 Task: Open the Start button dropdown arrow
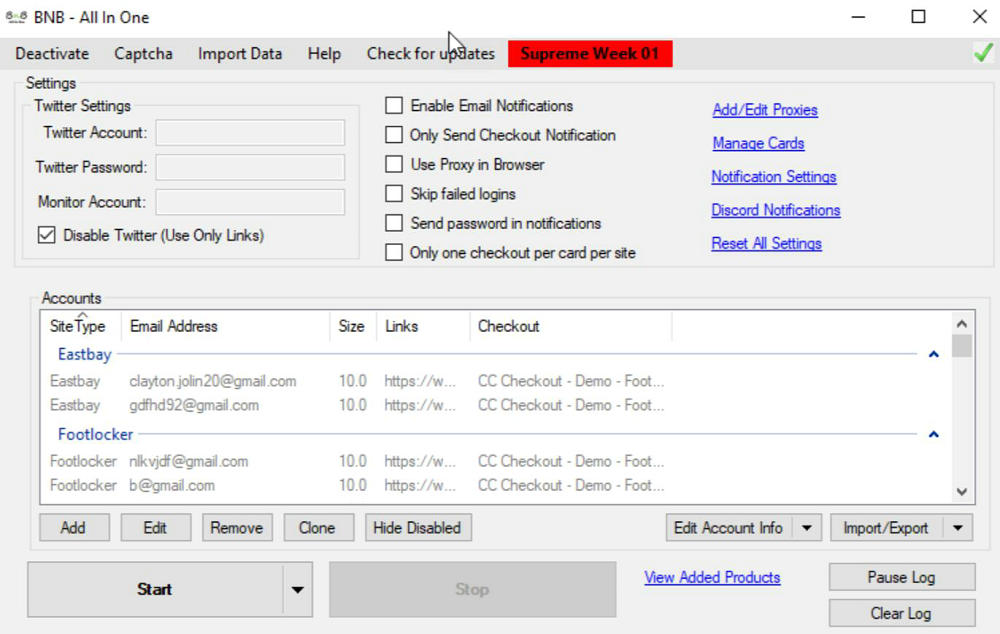click(298, 589)
